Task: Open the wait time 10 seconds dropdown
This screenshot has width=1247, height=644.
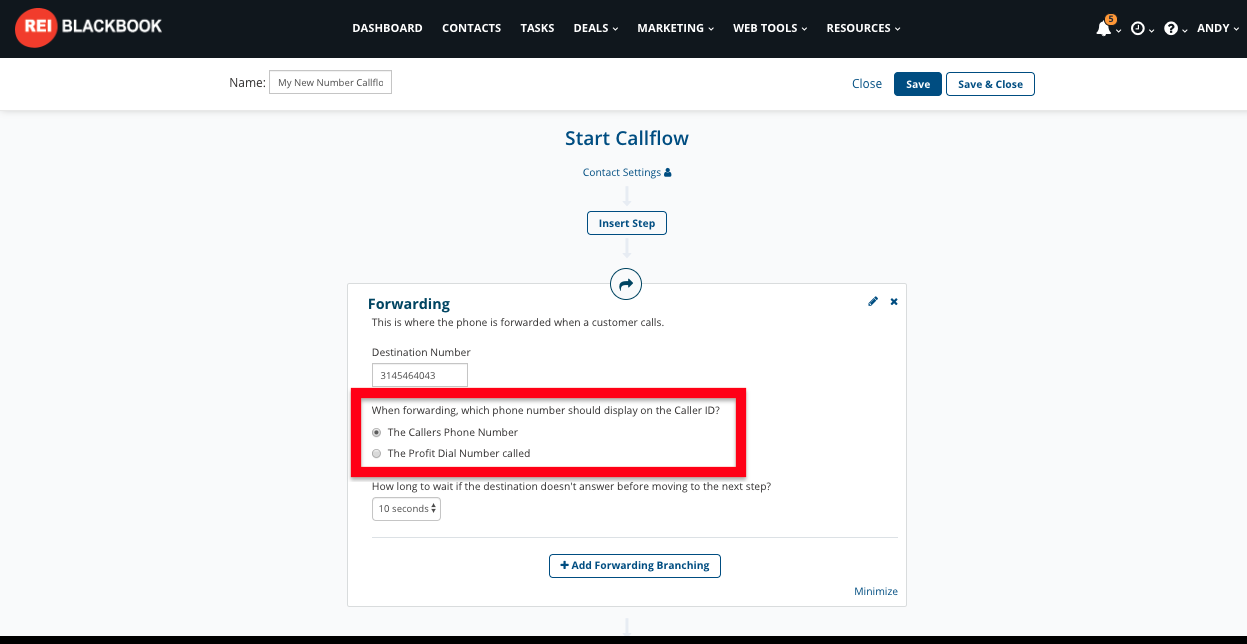Action: tap(406, 509)
